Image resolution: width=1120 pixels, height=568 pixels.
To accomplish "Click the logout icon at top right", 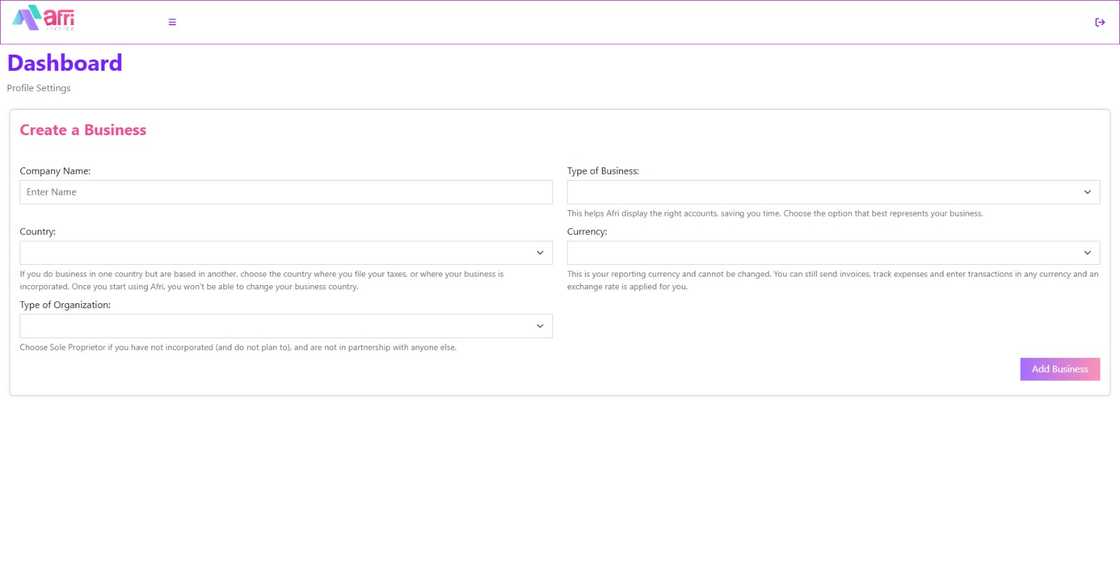I will point(1099,22).
